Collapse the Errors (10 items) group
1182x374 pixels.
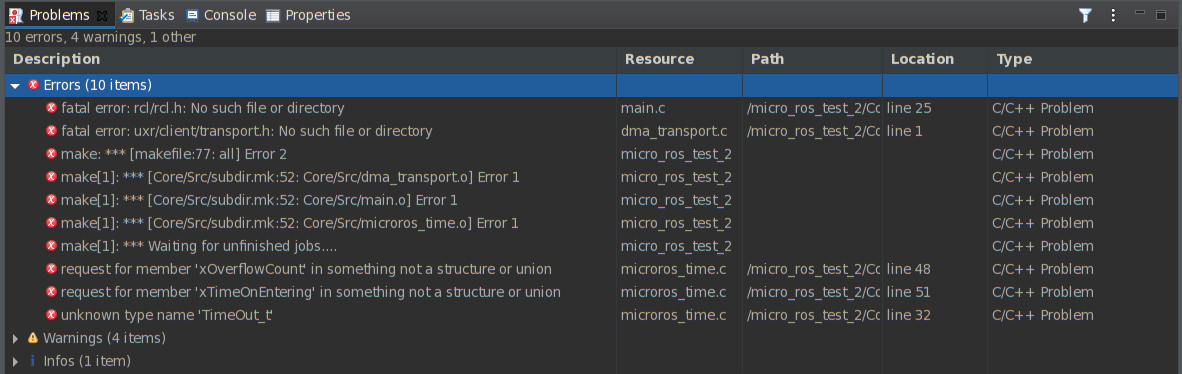point(15,86)
